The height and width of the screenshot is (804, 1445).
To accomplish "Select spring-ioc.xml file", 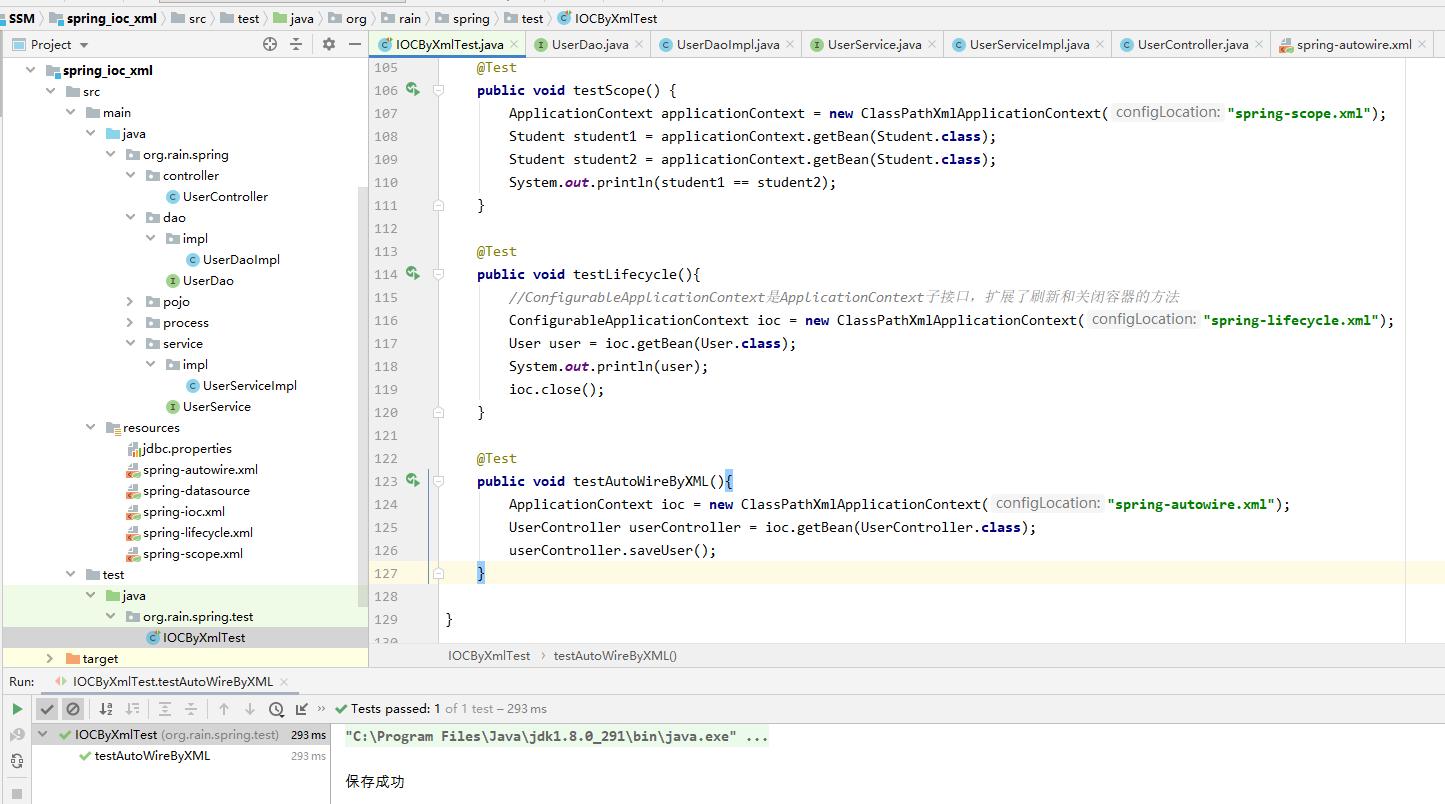I will (x=175, y=512).
